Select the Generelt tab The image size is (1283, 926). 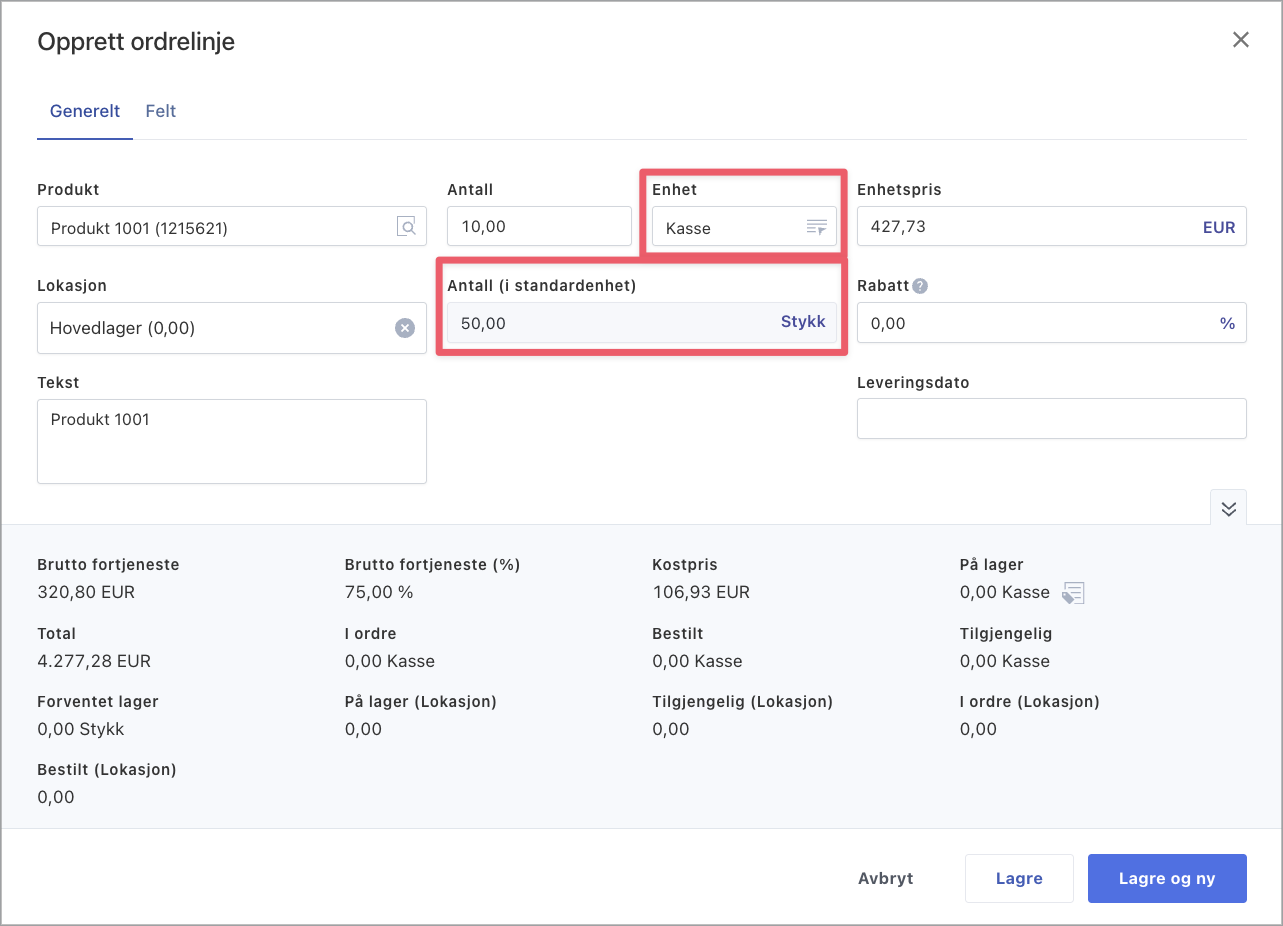click(85, 111)
